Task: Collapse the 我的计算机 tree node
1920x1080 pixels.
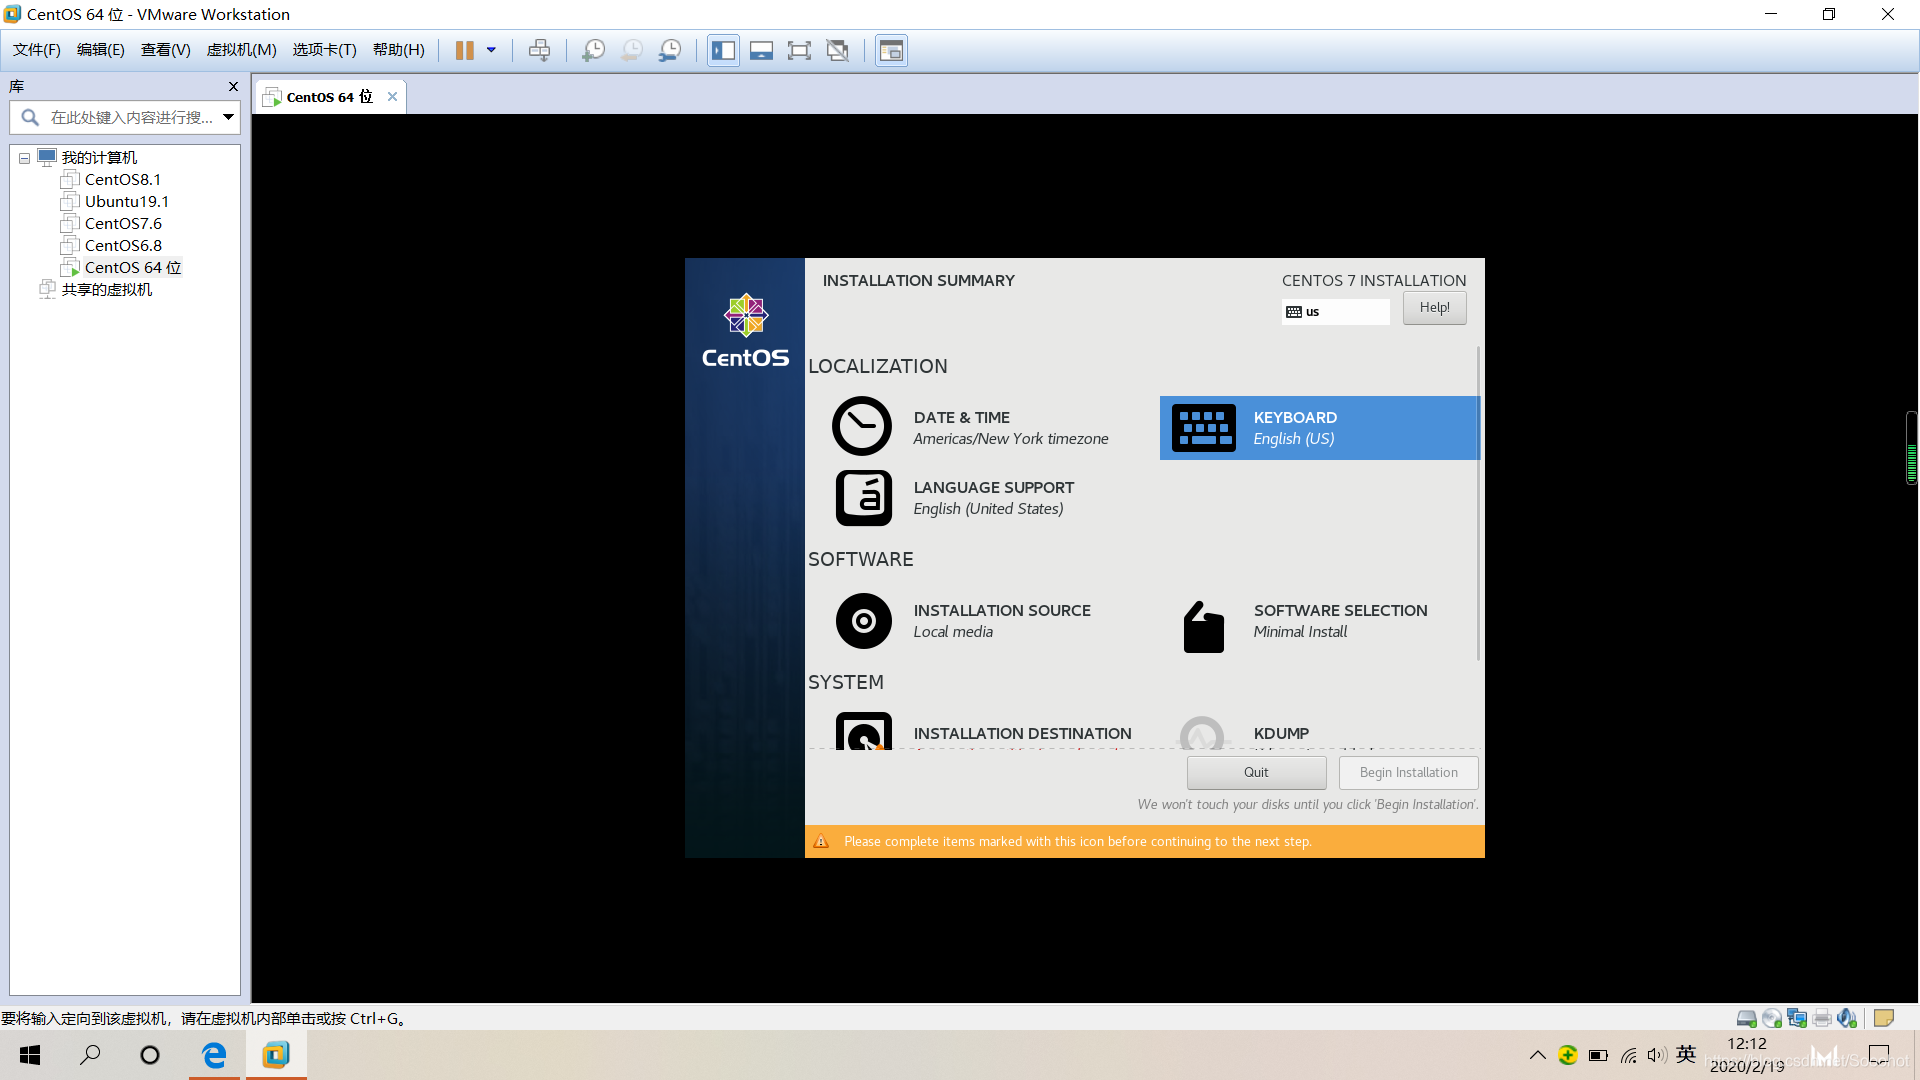Action: pyautogui.click(x=24, y=158)
